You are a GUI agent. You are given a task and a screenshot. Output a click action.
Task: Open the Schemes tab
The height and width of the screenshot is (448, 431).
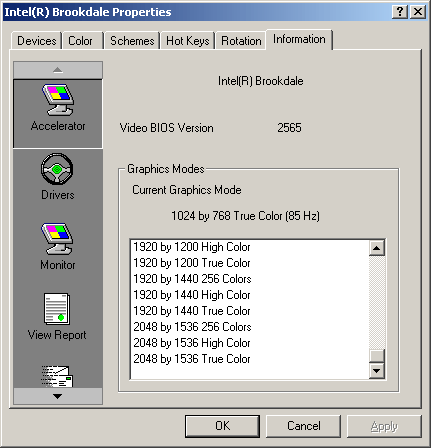coord(132,41)
